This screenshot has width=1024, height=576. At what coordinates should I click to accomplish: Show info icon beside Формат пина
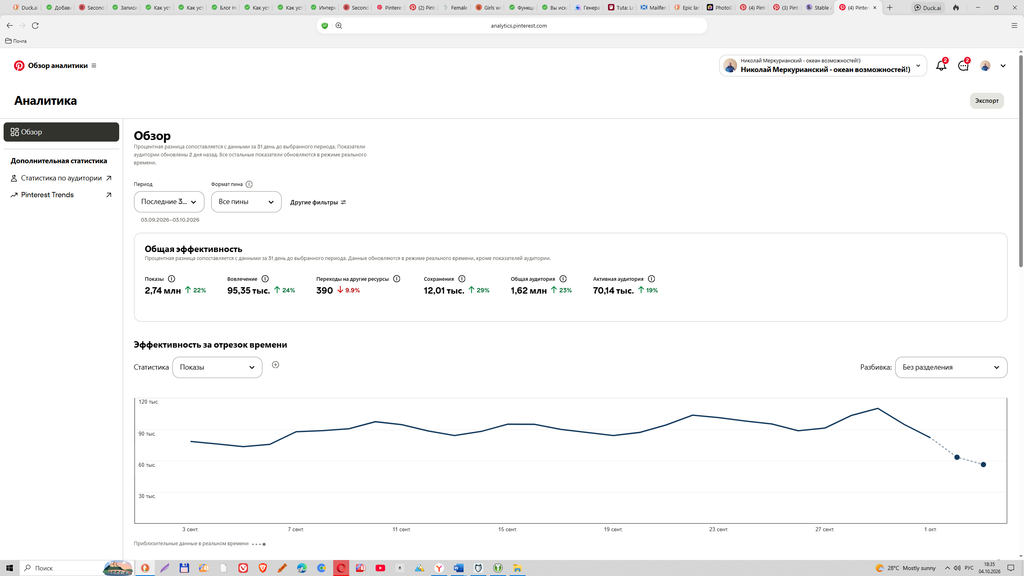pyautogui.click(x=249, y=184)
